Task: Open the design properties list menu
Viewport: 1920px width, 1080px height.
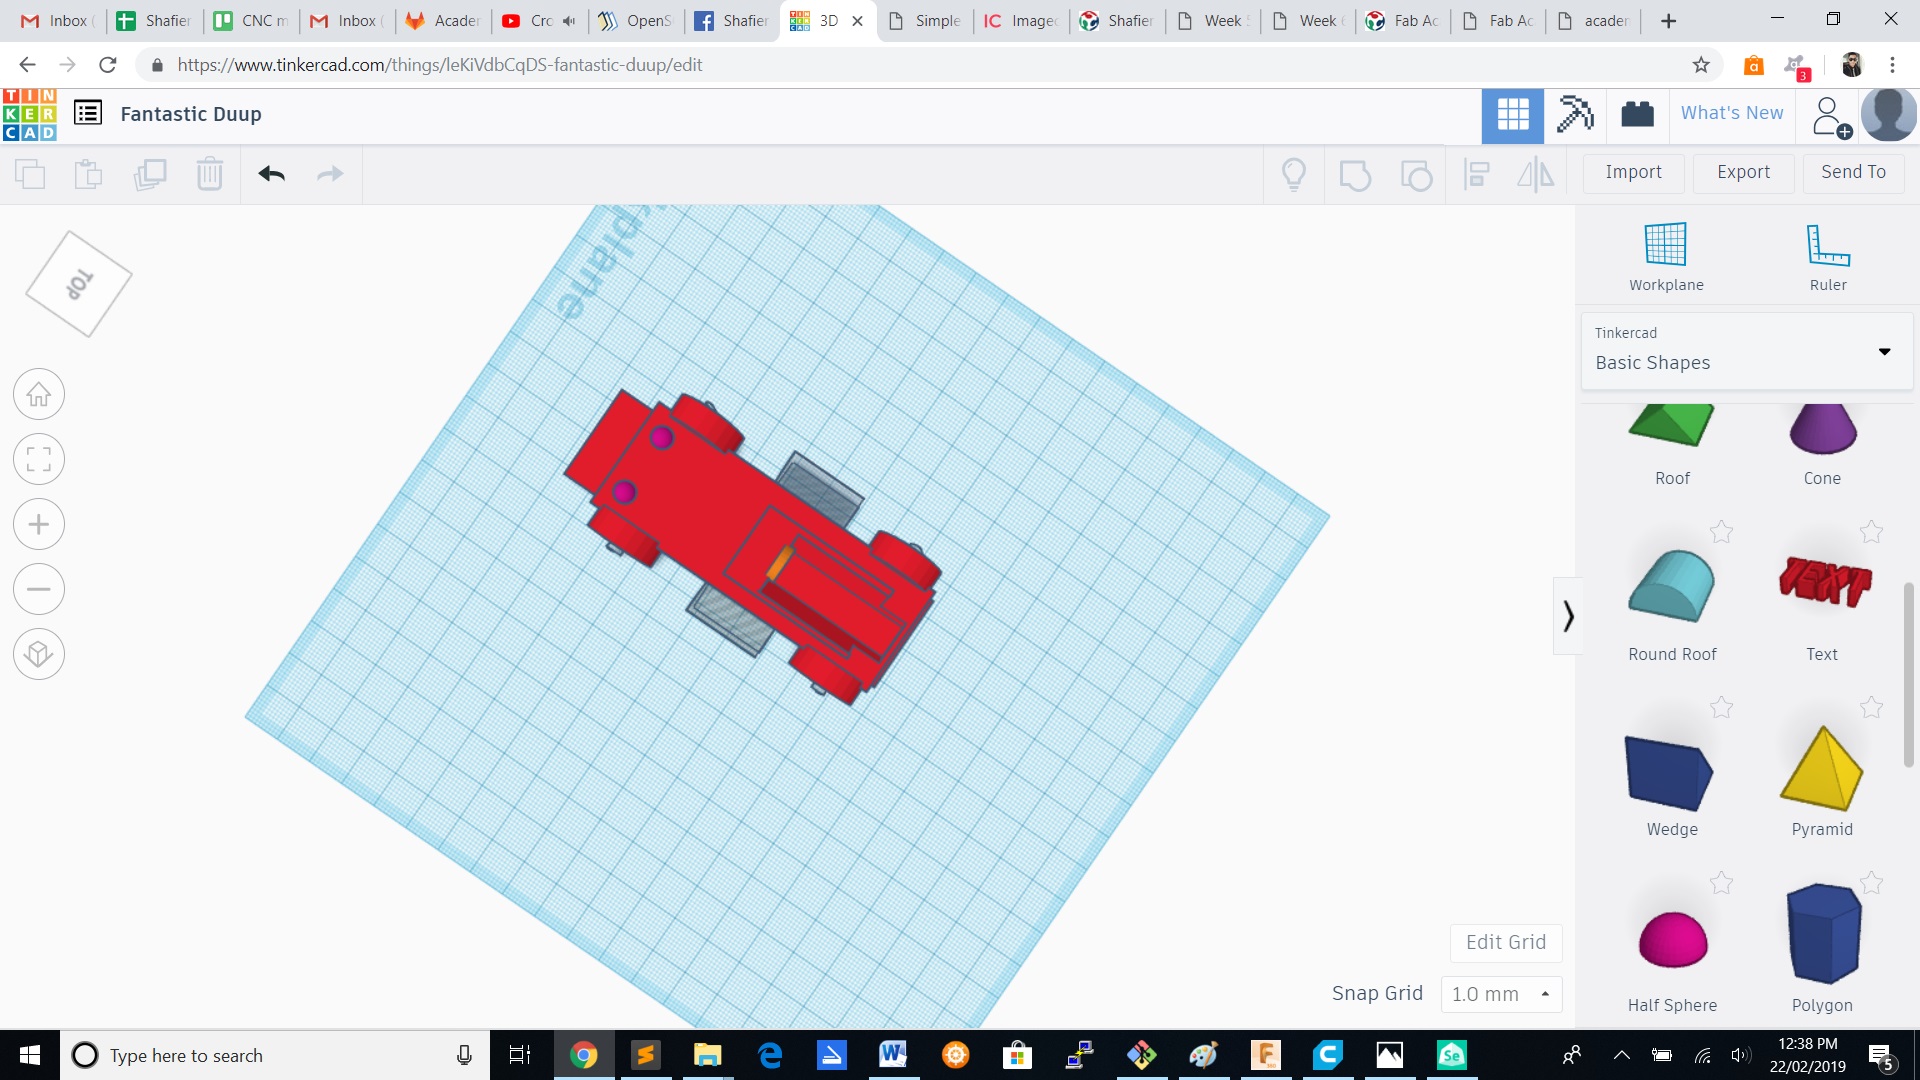Action: click(x=88, y=113)
